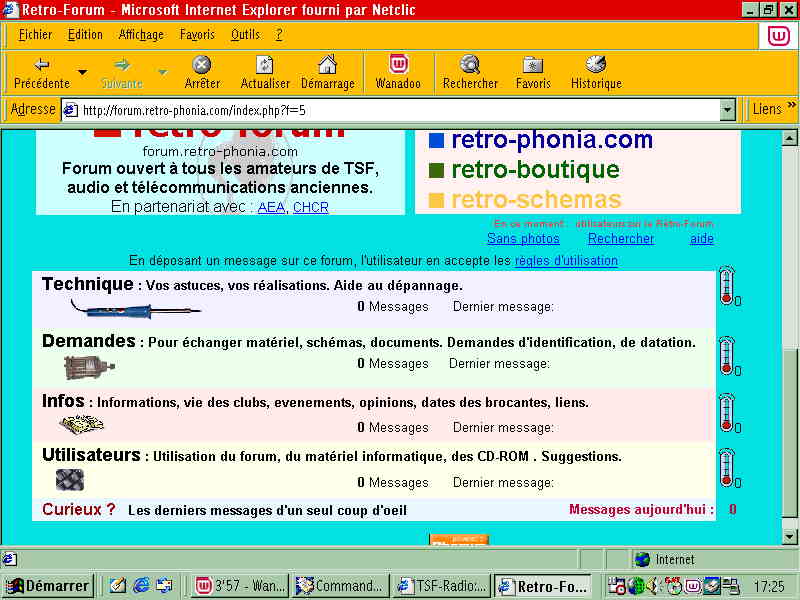800x600 pixels.
Task: Click the Retro-Fo... taskbar button
Action: [x=544, y=585]
